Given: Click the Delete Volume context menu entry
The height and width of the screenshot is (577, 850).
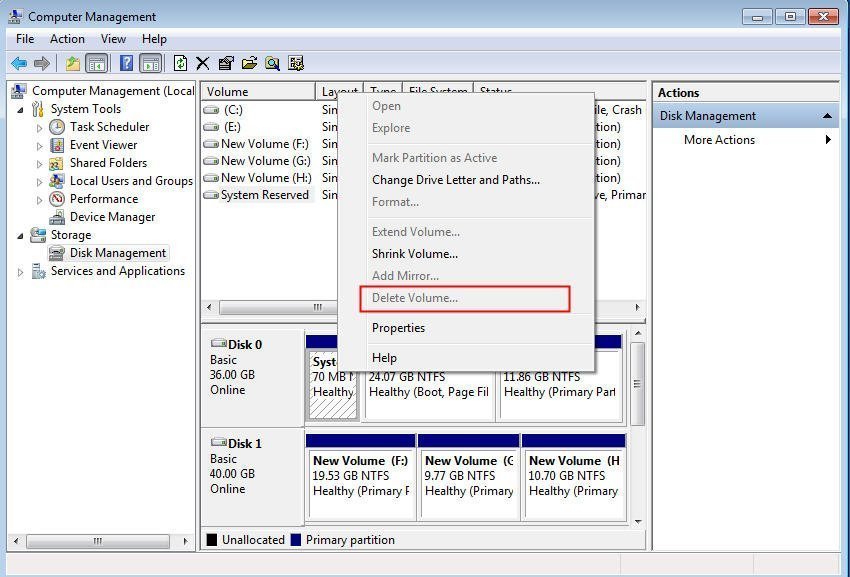Looking at the screenshot, I should click(x=415, y=298).
